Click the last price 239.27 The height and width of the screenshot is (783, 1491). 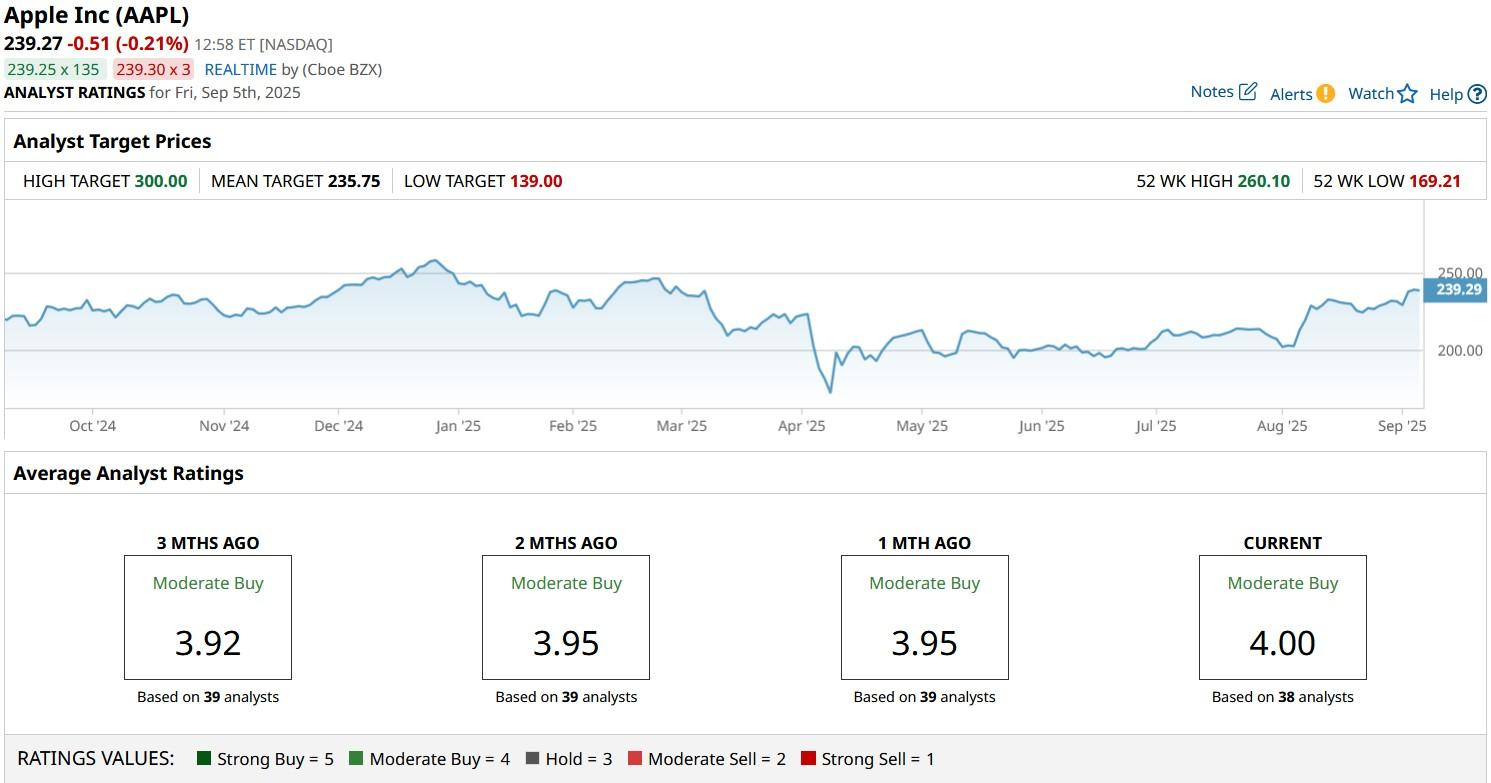click(x=33, y=43)
